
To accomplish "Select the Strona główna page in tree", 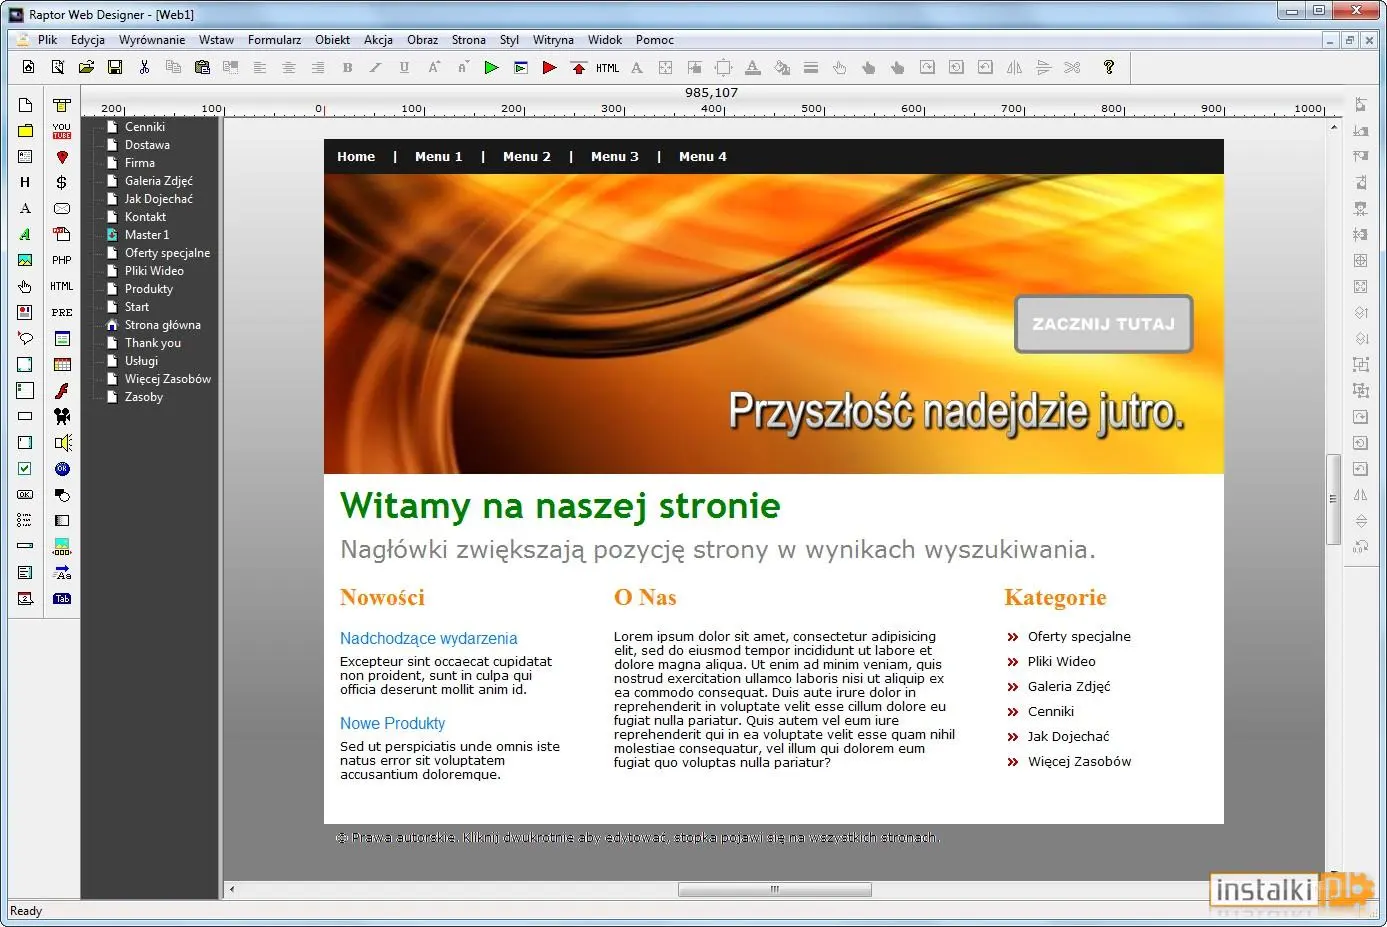I will pyautogui.click(x=162, y=325).
